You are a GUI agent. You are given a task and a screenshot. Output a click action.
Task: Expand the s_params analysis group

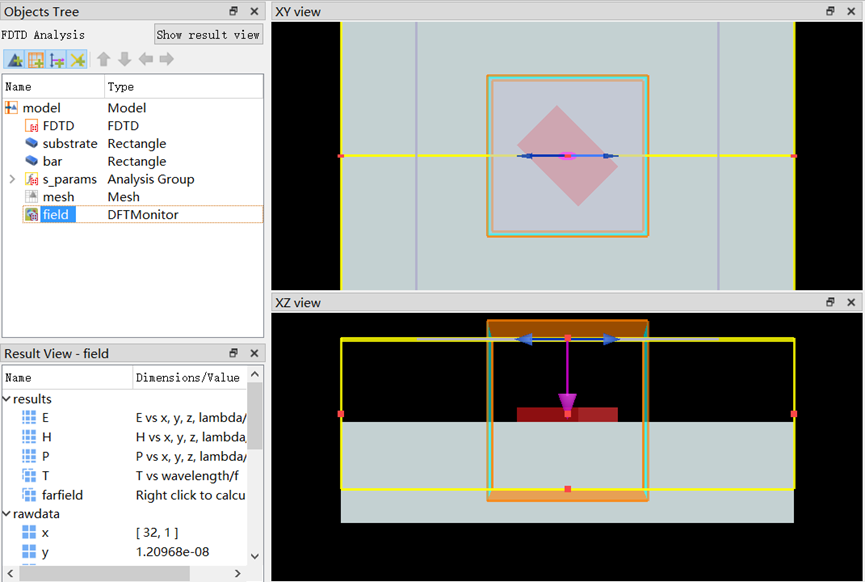12,179
